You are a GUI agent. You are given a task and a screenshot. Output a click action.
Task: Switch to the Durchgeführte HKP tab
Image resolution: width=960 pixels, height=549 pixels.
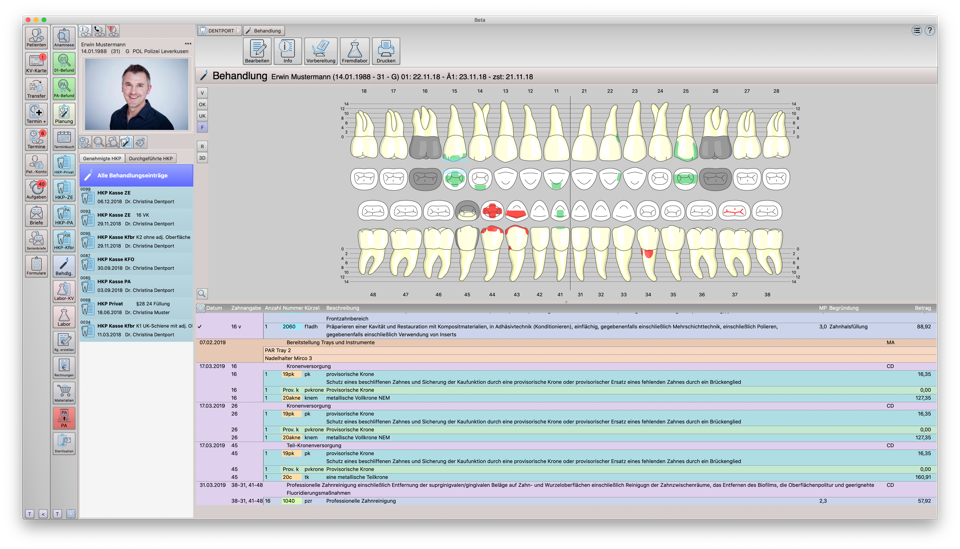151,159
